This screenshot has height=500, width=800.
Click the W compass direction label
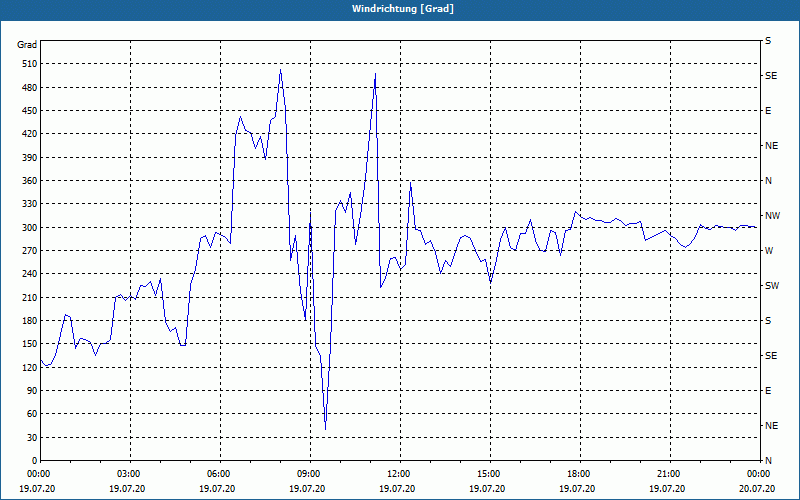(x=769, y=251)
